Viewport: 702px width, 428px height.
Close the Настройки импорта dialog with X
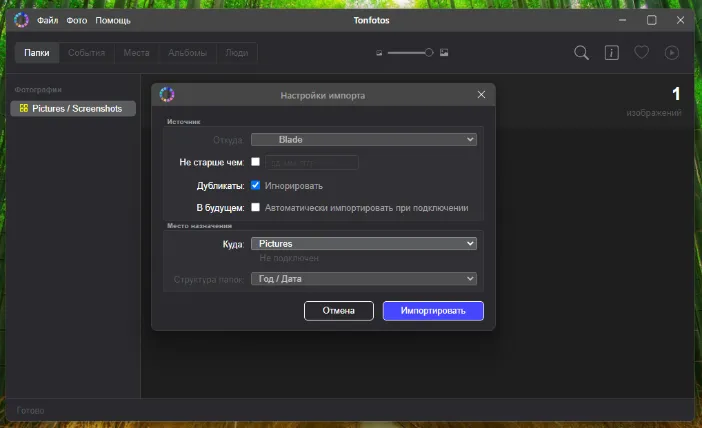tap(481, 95)
